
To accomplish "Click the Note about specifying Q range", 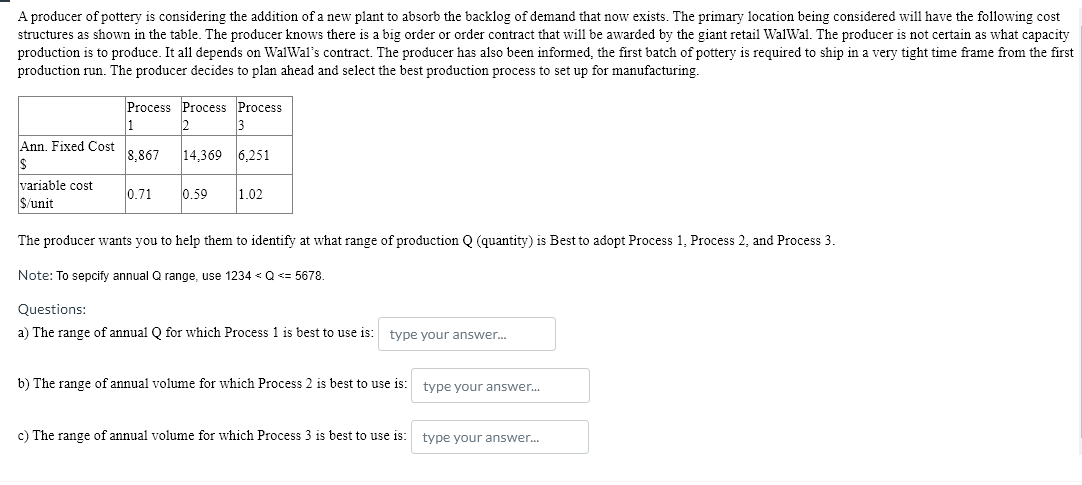I will (171, 275).
